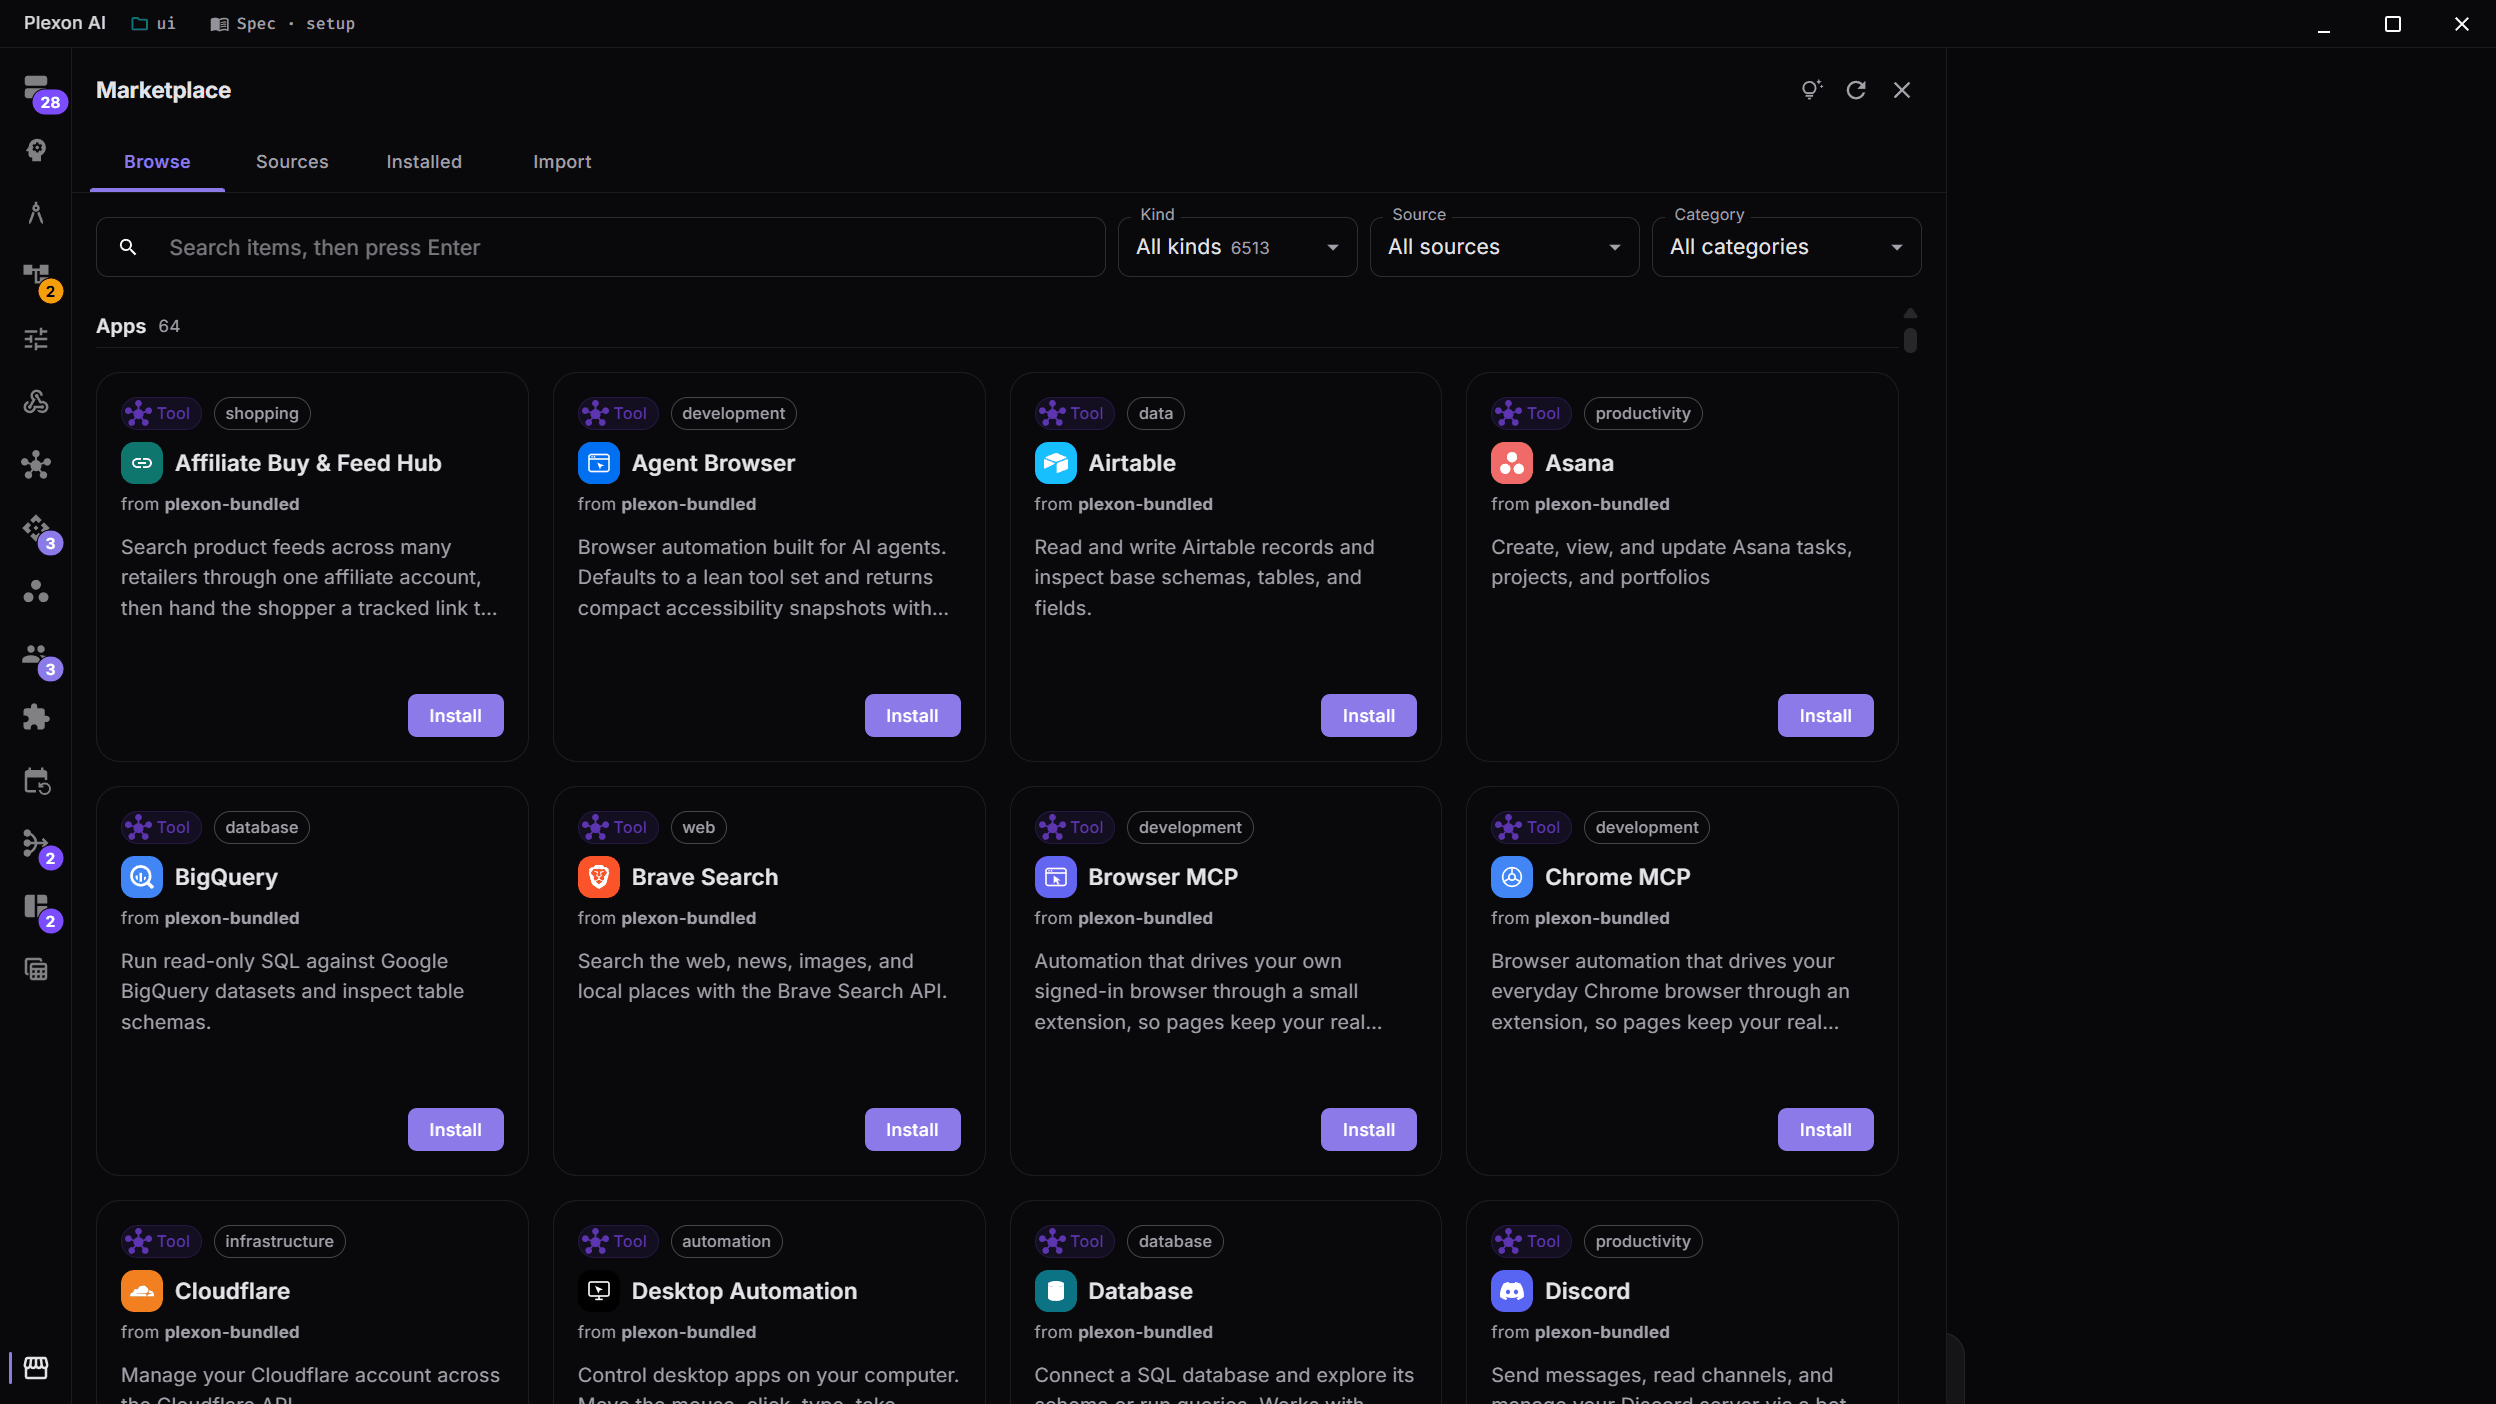Install Chrome MCP

tap(1825, 1130)
